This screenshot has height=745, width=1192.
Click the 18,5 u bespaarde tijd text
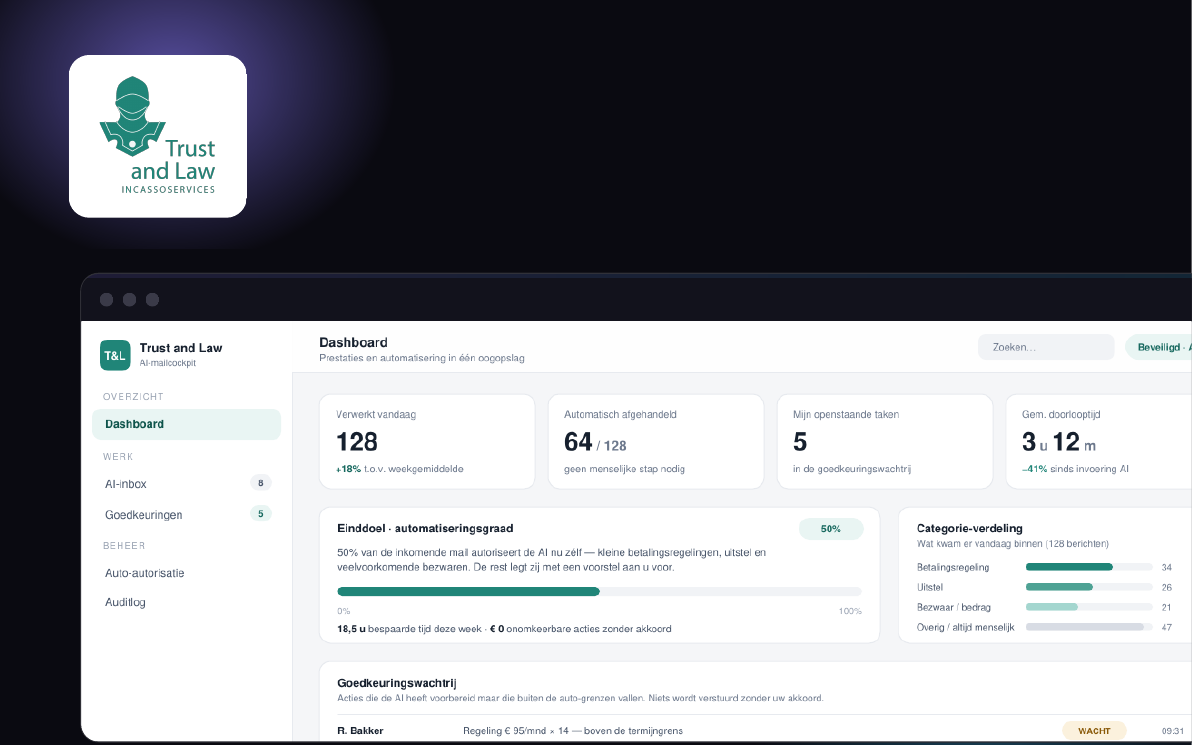pos(410,629)
